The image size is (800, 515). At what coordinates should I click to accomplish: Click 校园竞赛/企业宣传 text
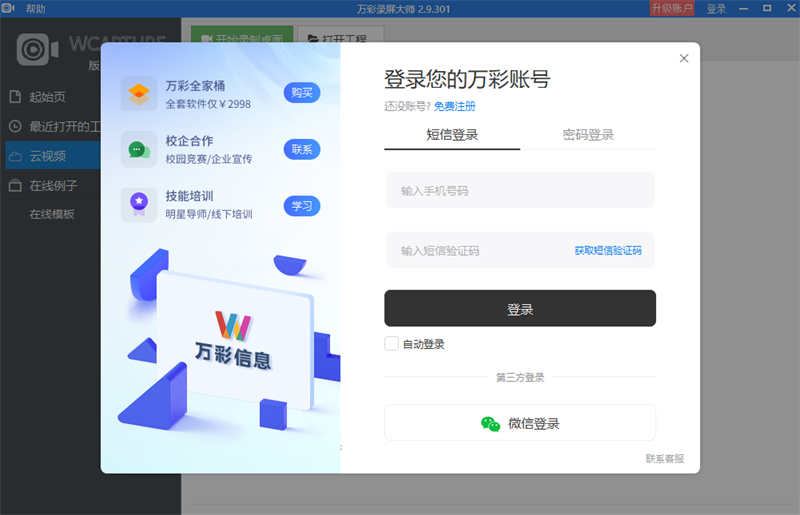(x=209, y=159)
